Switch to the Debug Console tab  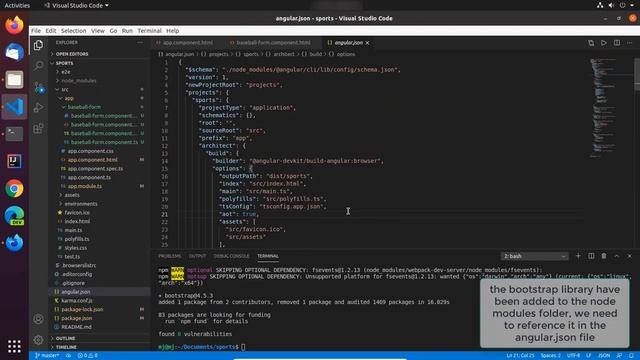pos(231,256)
